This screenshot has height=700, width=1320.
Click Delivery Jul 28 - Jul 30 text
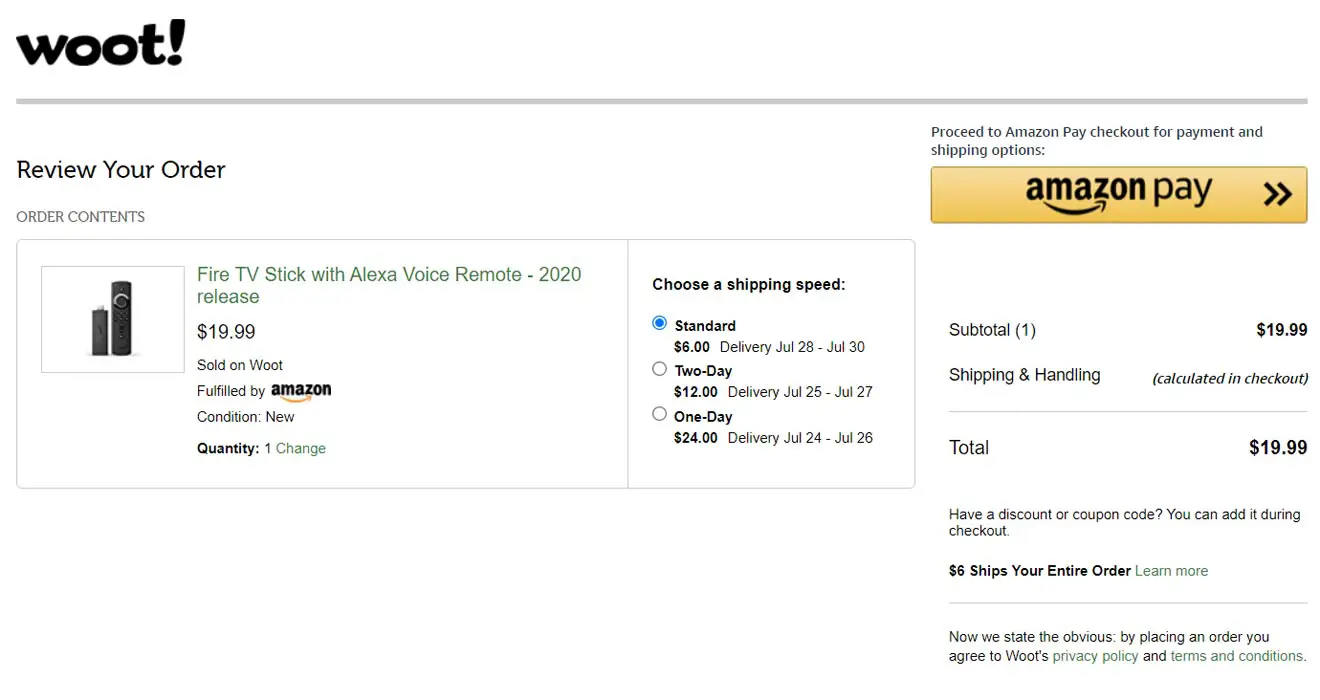point(792,347)
